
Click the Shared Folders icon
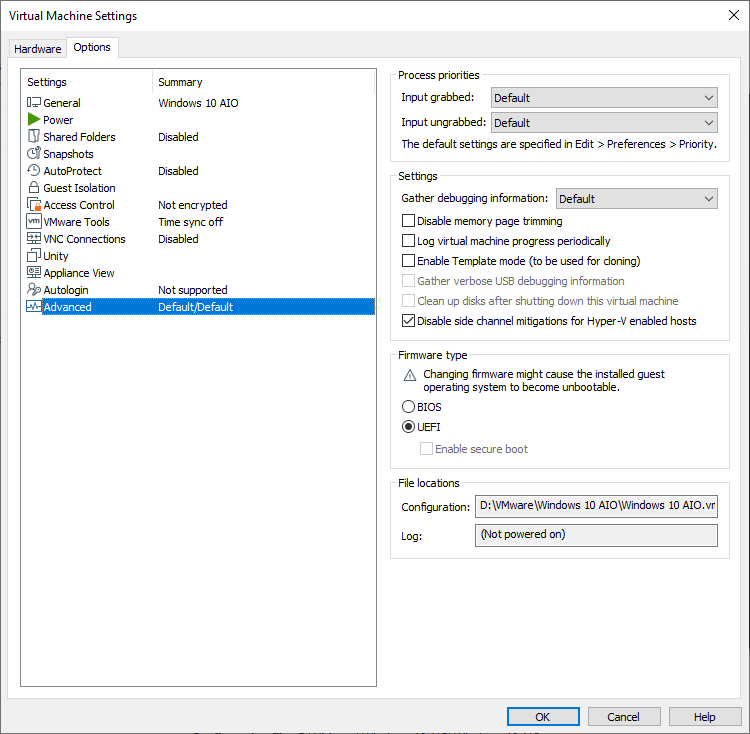point(34,137)
